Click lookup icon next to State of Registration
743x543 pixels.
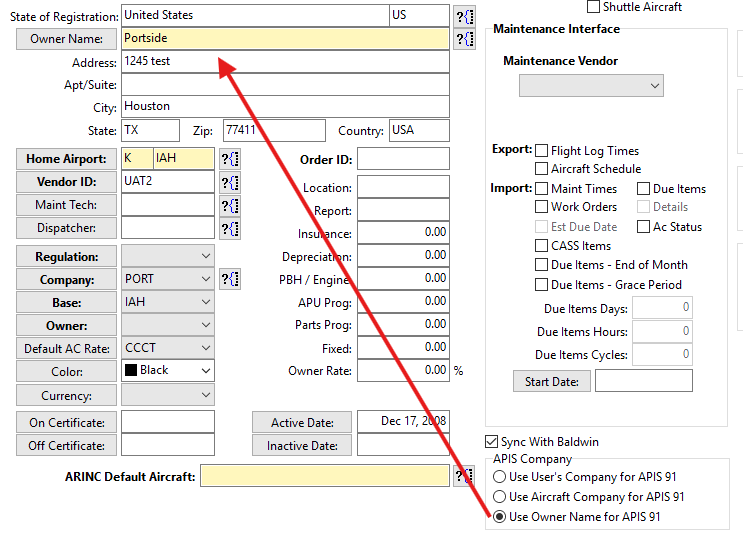464,16
